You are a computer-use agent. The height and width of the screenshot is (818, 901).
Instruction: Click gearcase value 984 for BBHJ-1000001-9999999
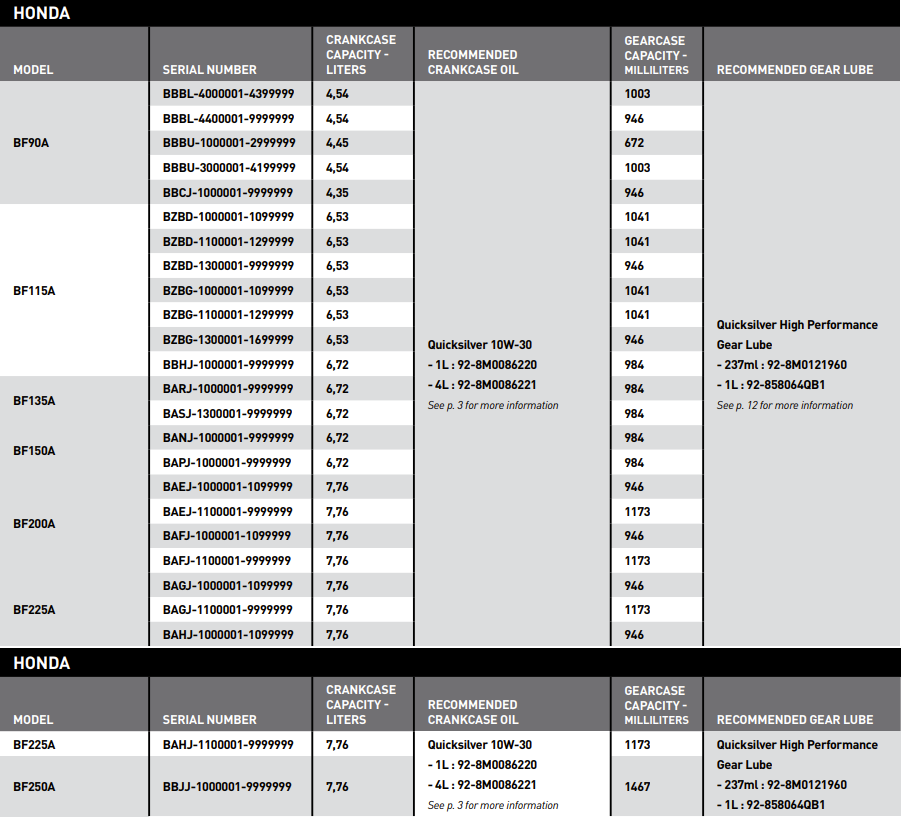pyautogui.click(x=634, y=365)
